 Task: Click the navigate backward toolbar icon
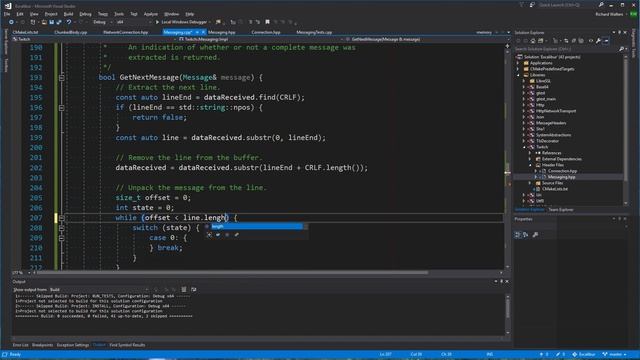(11, 22)
